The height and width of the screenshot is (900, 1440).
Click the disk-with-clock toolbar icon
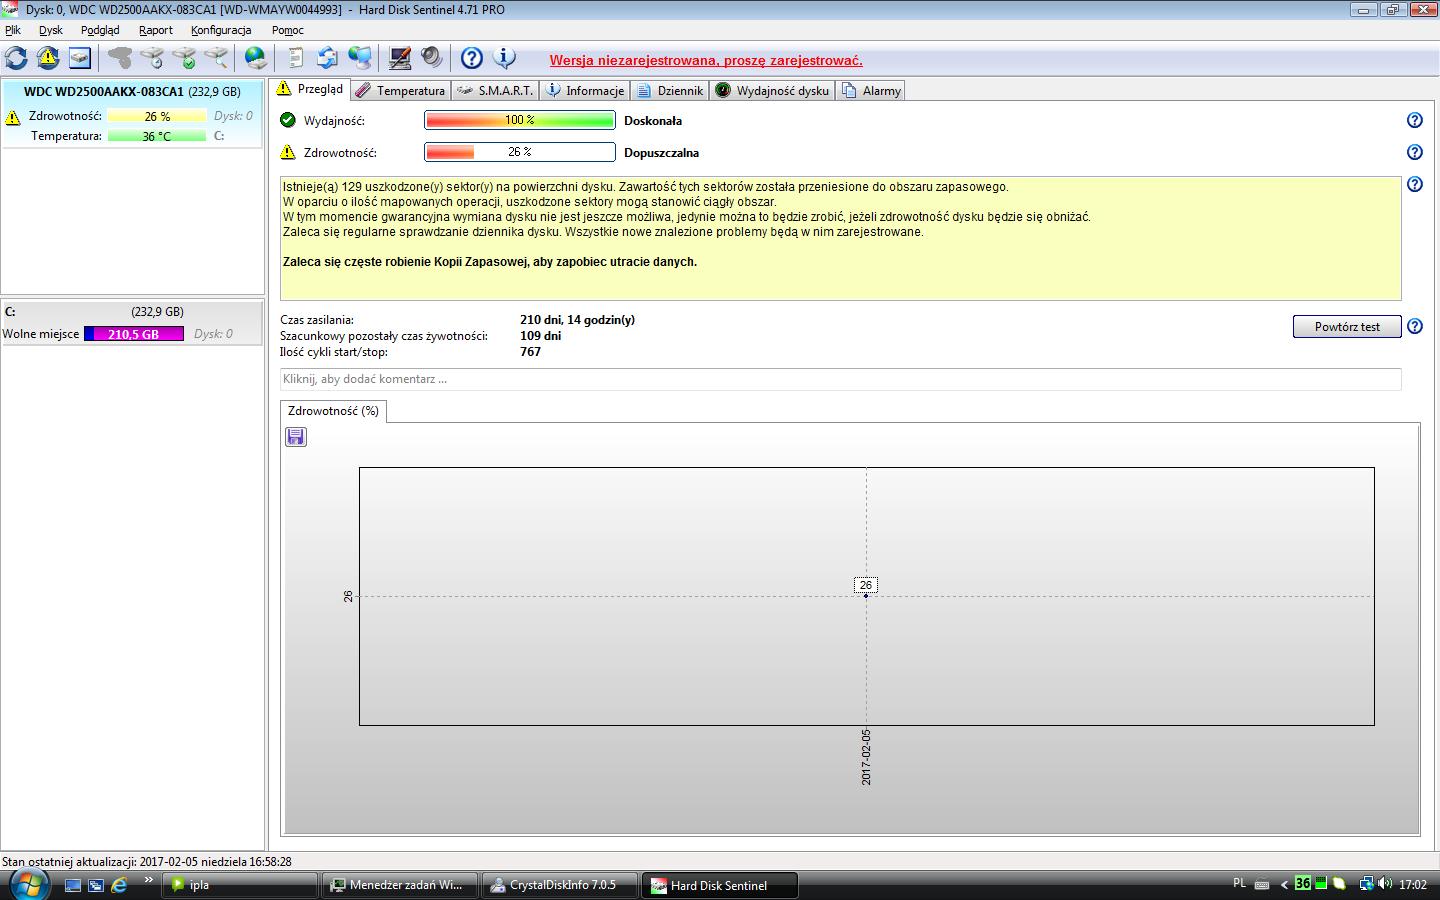152,58
